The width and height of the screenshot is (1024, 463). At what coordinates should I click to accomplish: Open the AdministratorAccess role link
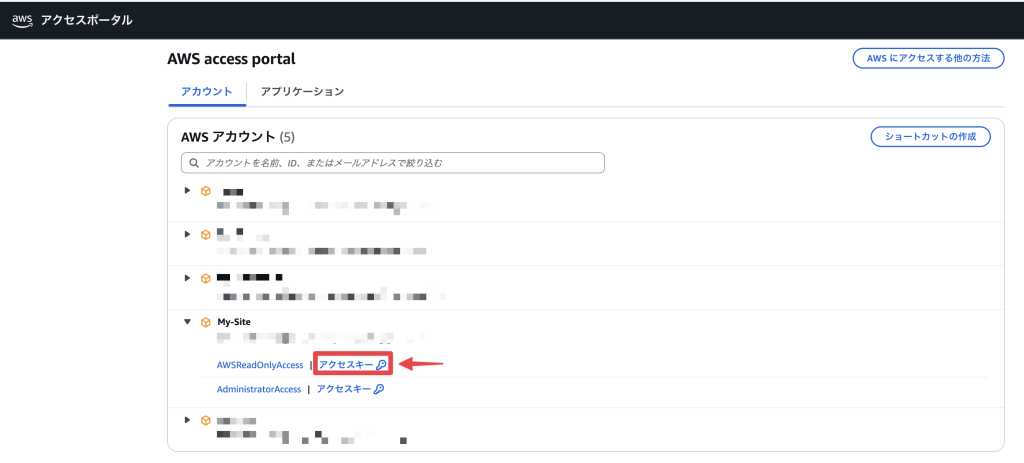(x=259, y=389)
